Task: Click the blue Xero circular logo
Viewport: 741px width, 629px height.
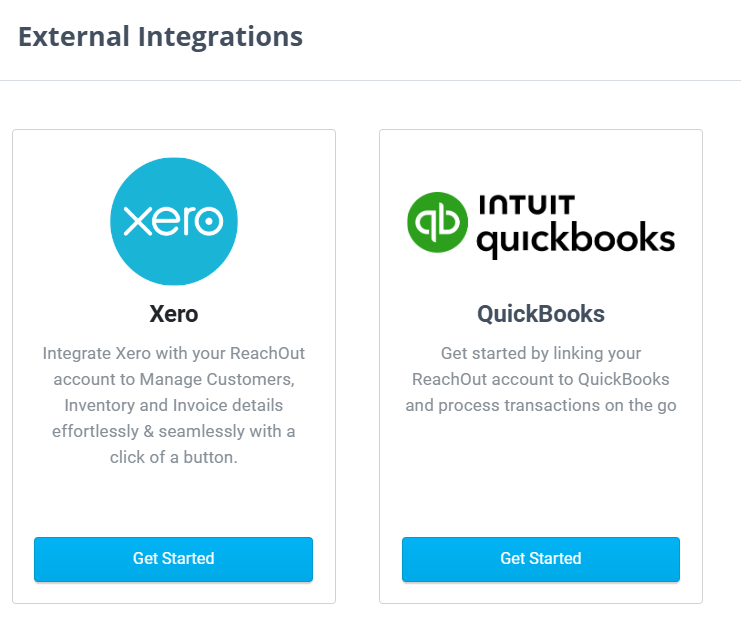Action: click(174, 221)
